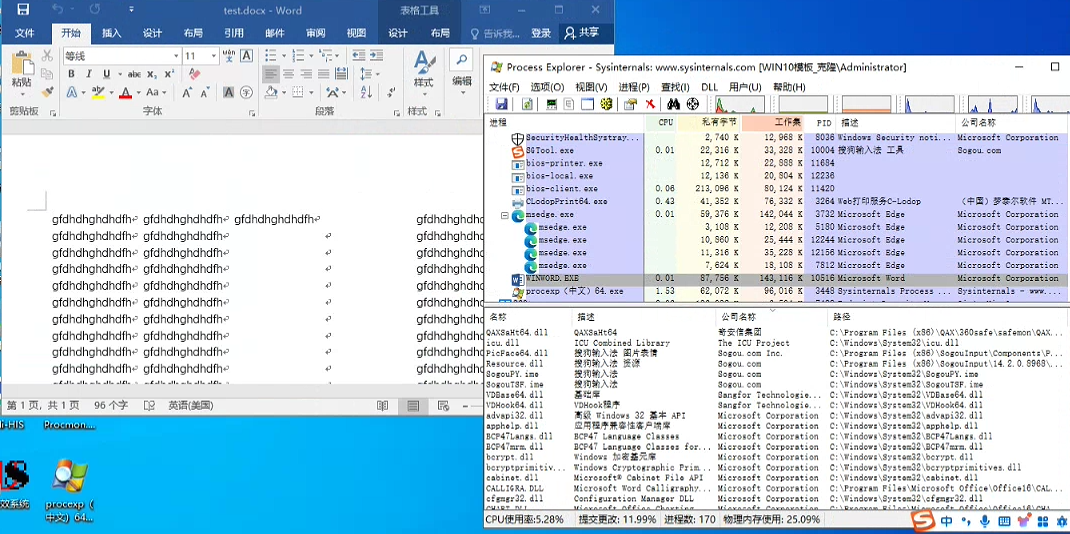Click the Character Border icon
This screenshot has width=1070, height=534.
tap(246, 55)
